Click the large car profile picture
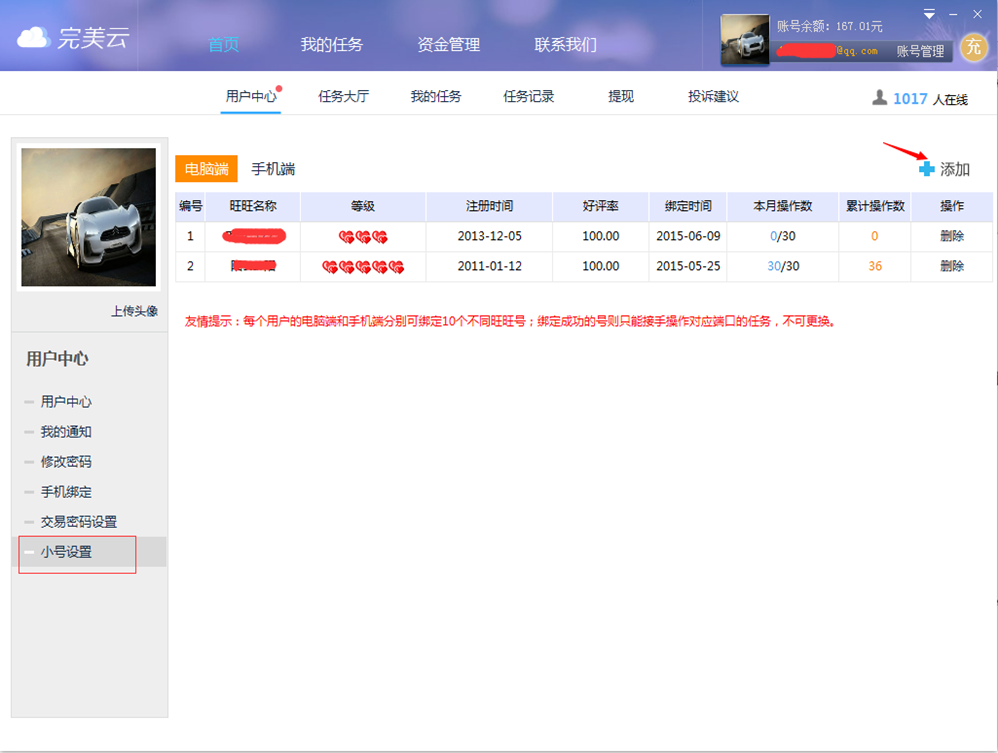Screen dimensions: 998x753 pos(88,217)
